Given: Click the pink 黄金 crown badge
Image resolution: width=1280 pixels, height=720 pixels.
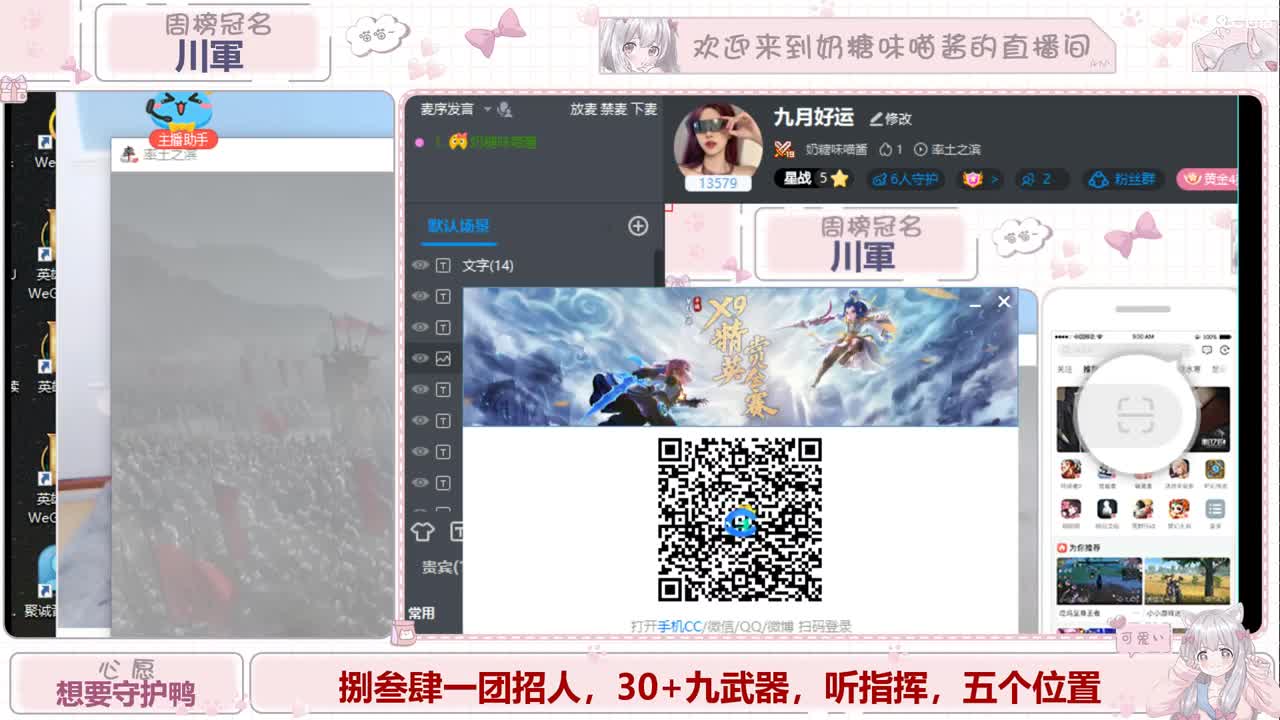Looking at the screenshot, I should (x=1207, y=179).
